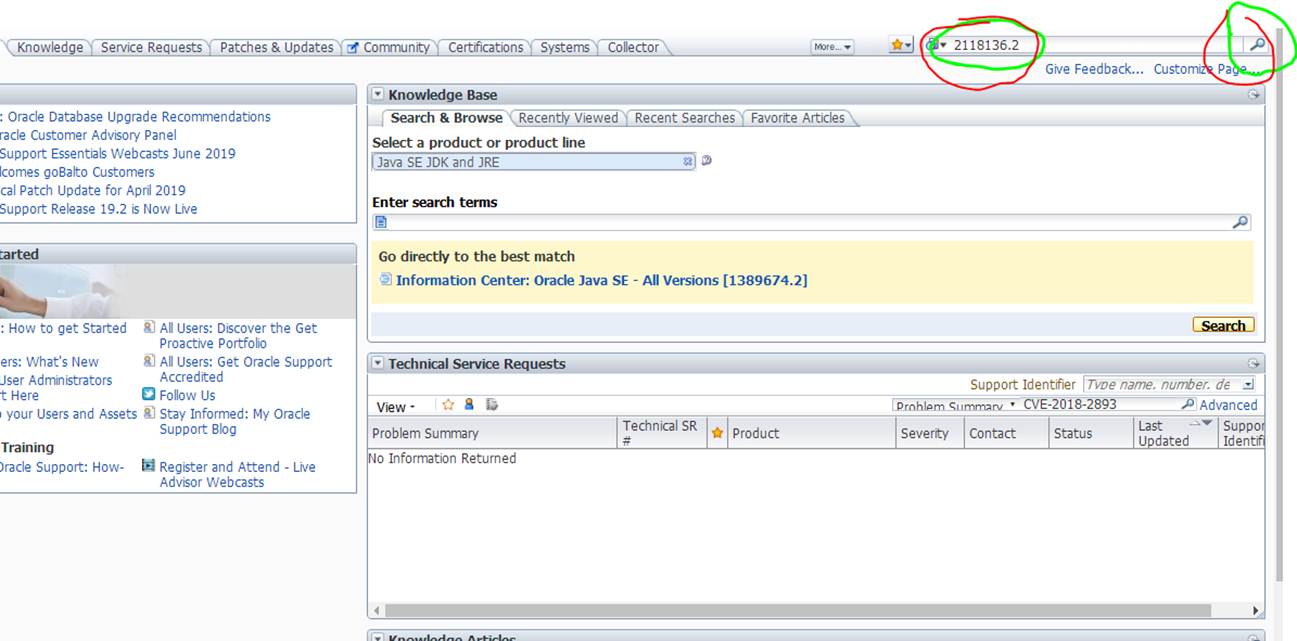Open the View menu in Technical Service Requests
This screenshot has height=641, width=1297.
coord(394,407)
